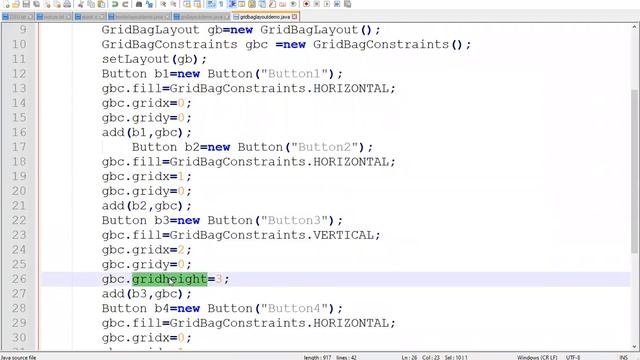Viewport: 640px width, 360px height.
Task: Click the Java source file status entry
Action: pos(18,357)
